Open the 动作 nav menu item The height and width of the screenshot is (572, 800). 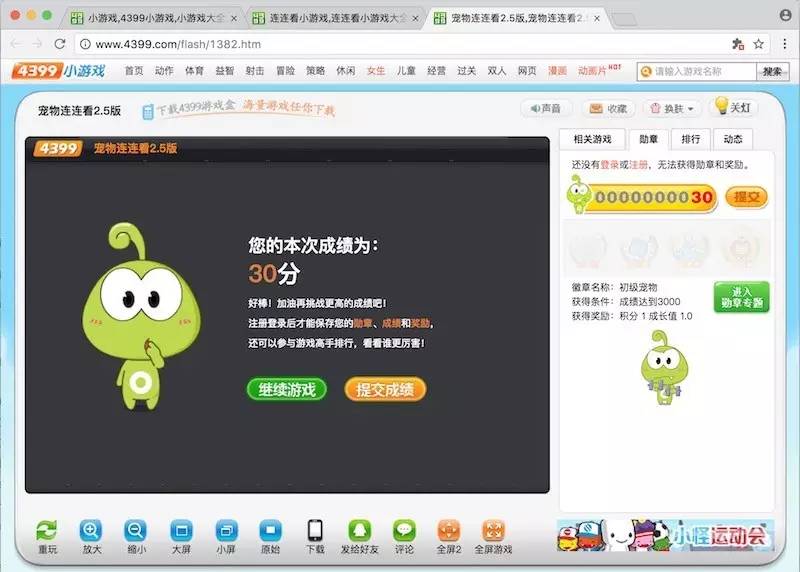click(164, 71)
